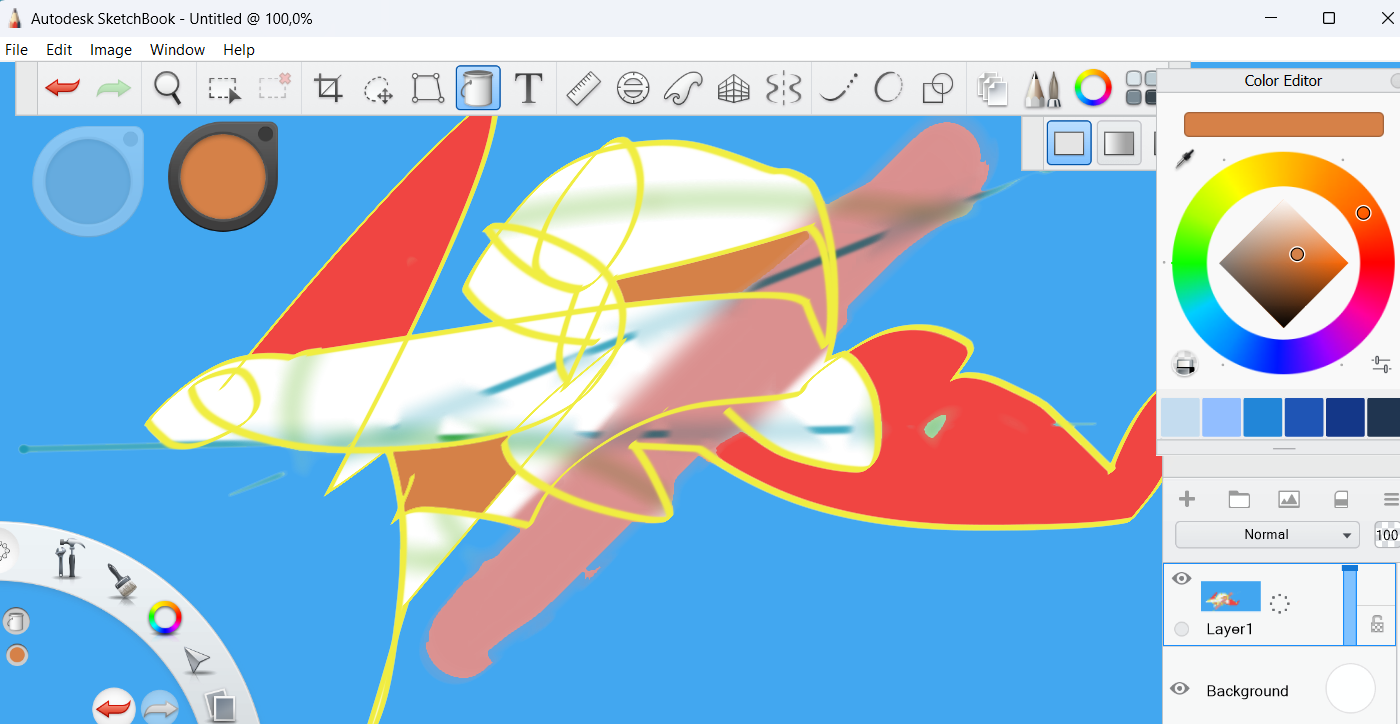Viewport: 1400px width, 724px height.
Task: Add a new layer with plus button
Action: click(1187, 499)
